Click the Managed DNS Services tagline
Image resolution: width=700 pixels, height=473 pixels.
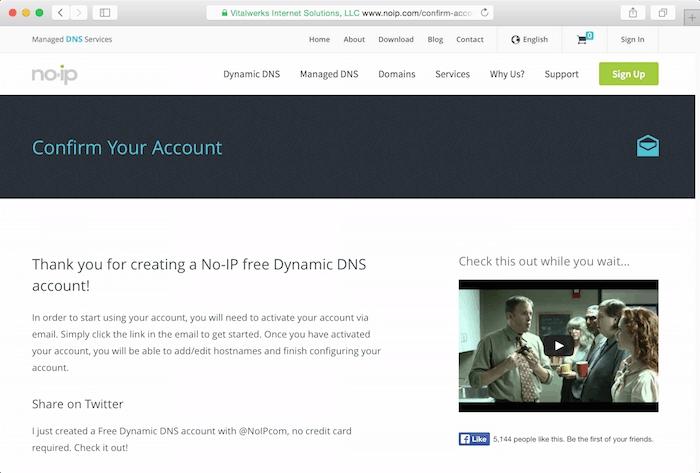click(72, 39)
